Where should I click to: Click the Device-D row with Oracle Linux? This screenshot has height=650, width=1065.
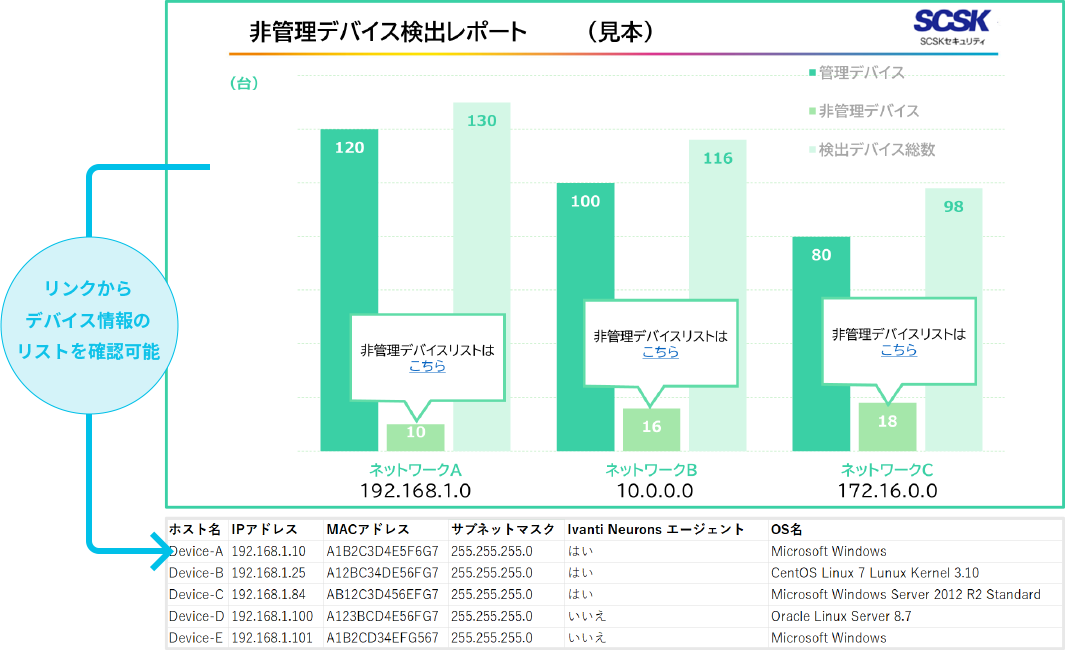[400, 615]
